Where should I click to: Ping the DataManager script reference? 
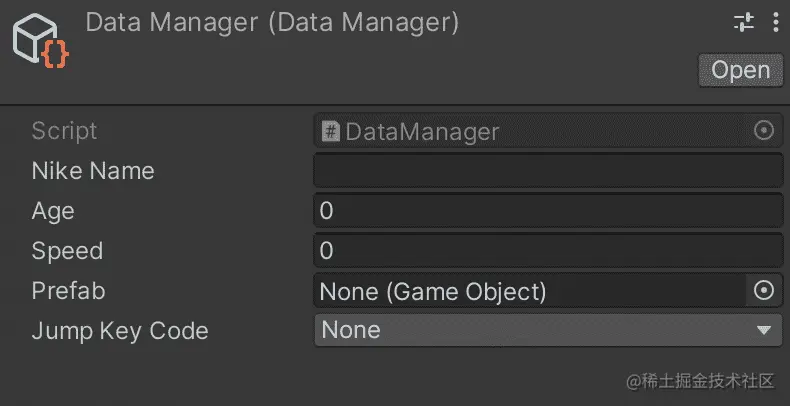pos(534,131)
